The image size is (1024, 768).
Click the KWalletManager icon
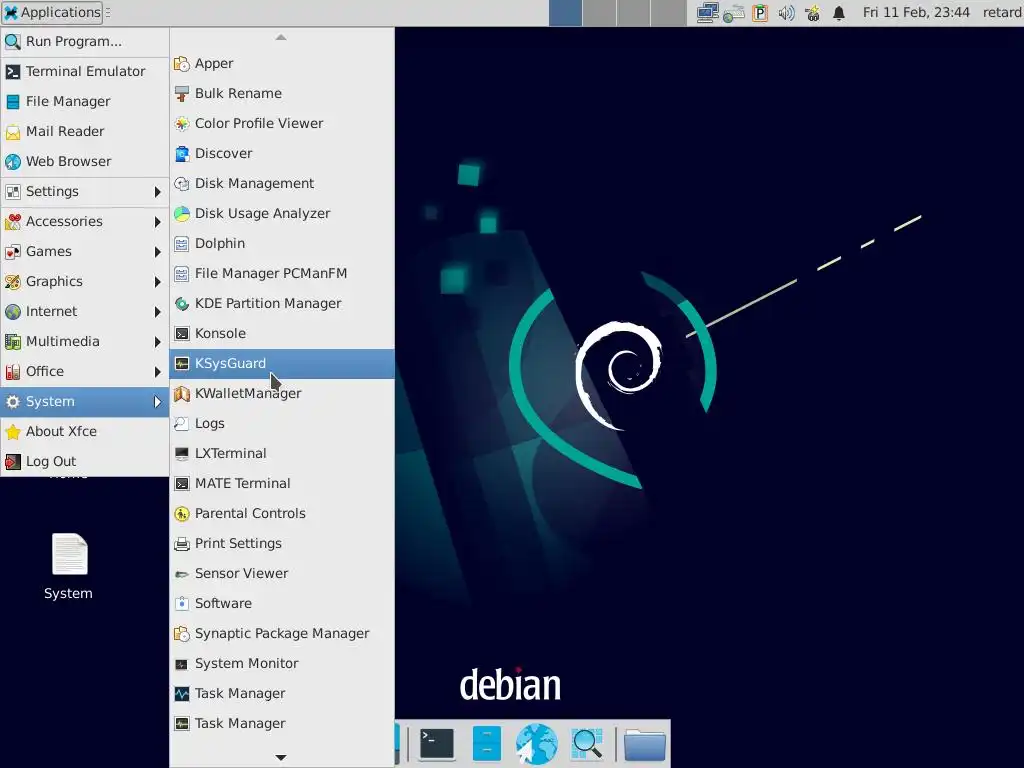pos(182,394)
